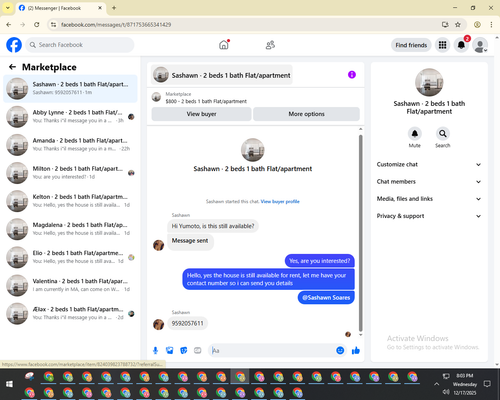Open the install app icon in address bar
This screenshot has height=400, width=500.
[x=445, y=24]
